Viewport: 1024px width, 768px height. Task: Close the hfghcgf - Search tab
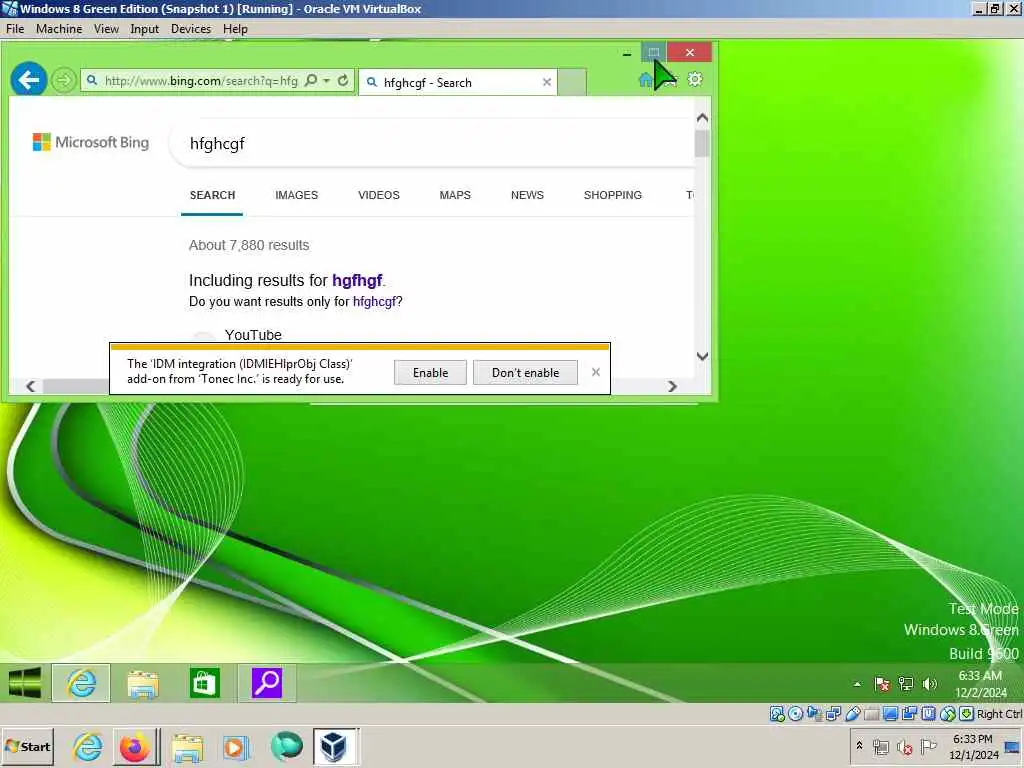(547, 82)
